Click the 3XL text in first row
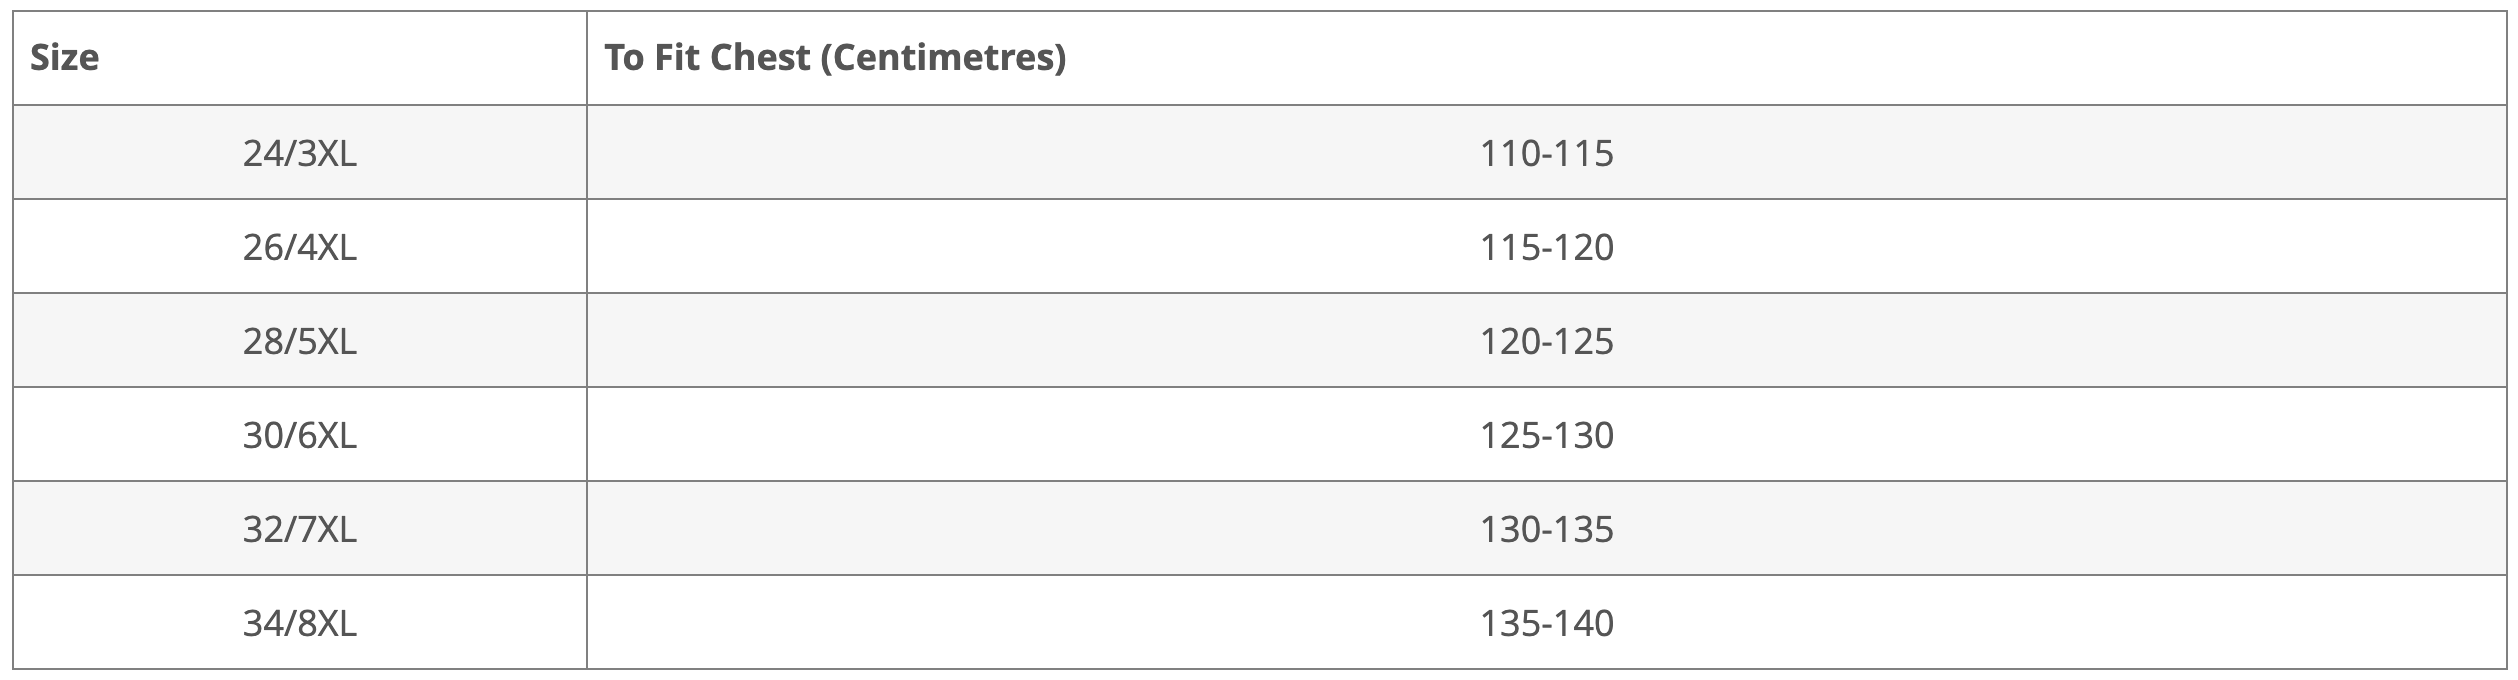 click(327, 153)
